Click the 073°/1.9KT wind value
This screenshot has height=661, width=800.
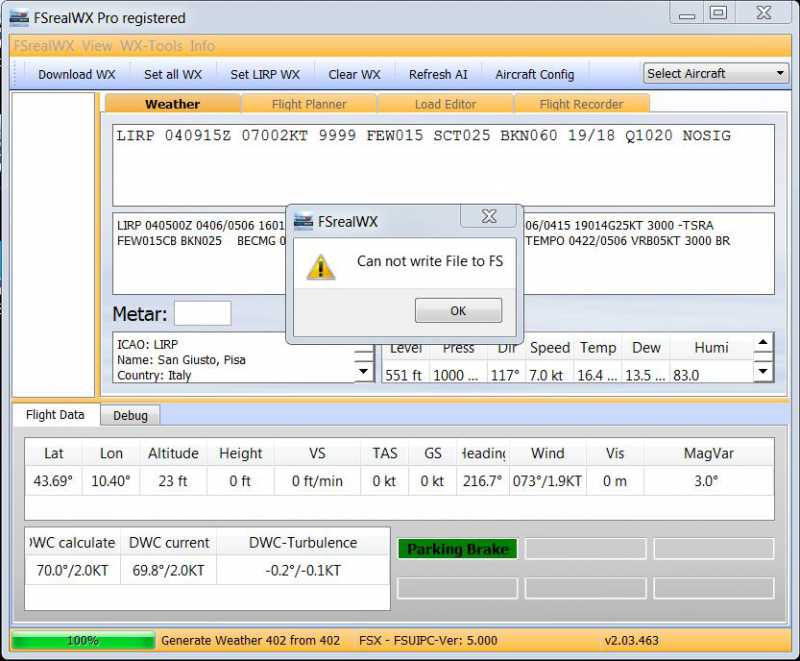(x=547, y=481)
